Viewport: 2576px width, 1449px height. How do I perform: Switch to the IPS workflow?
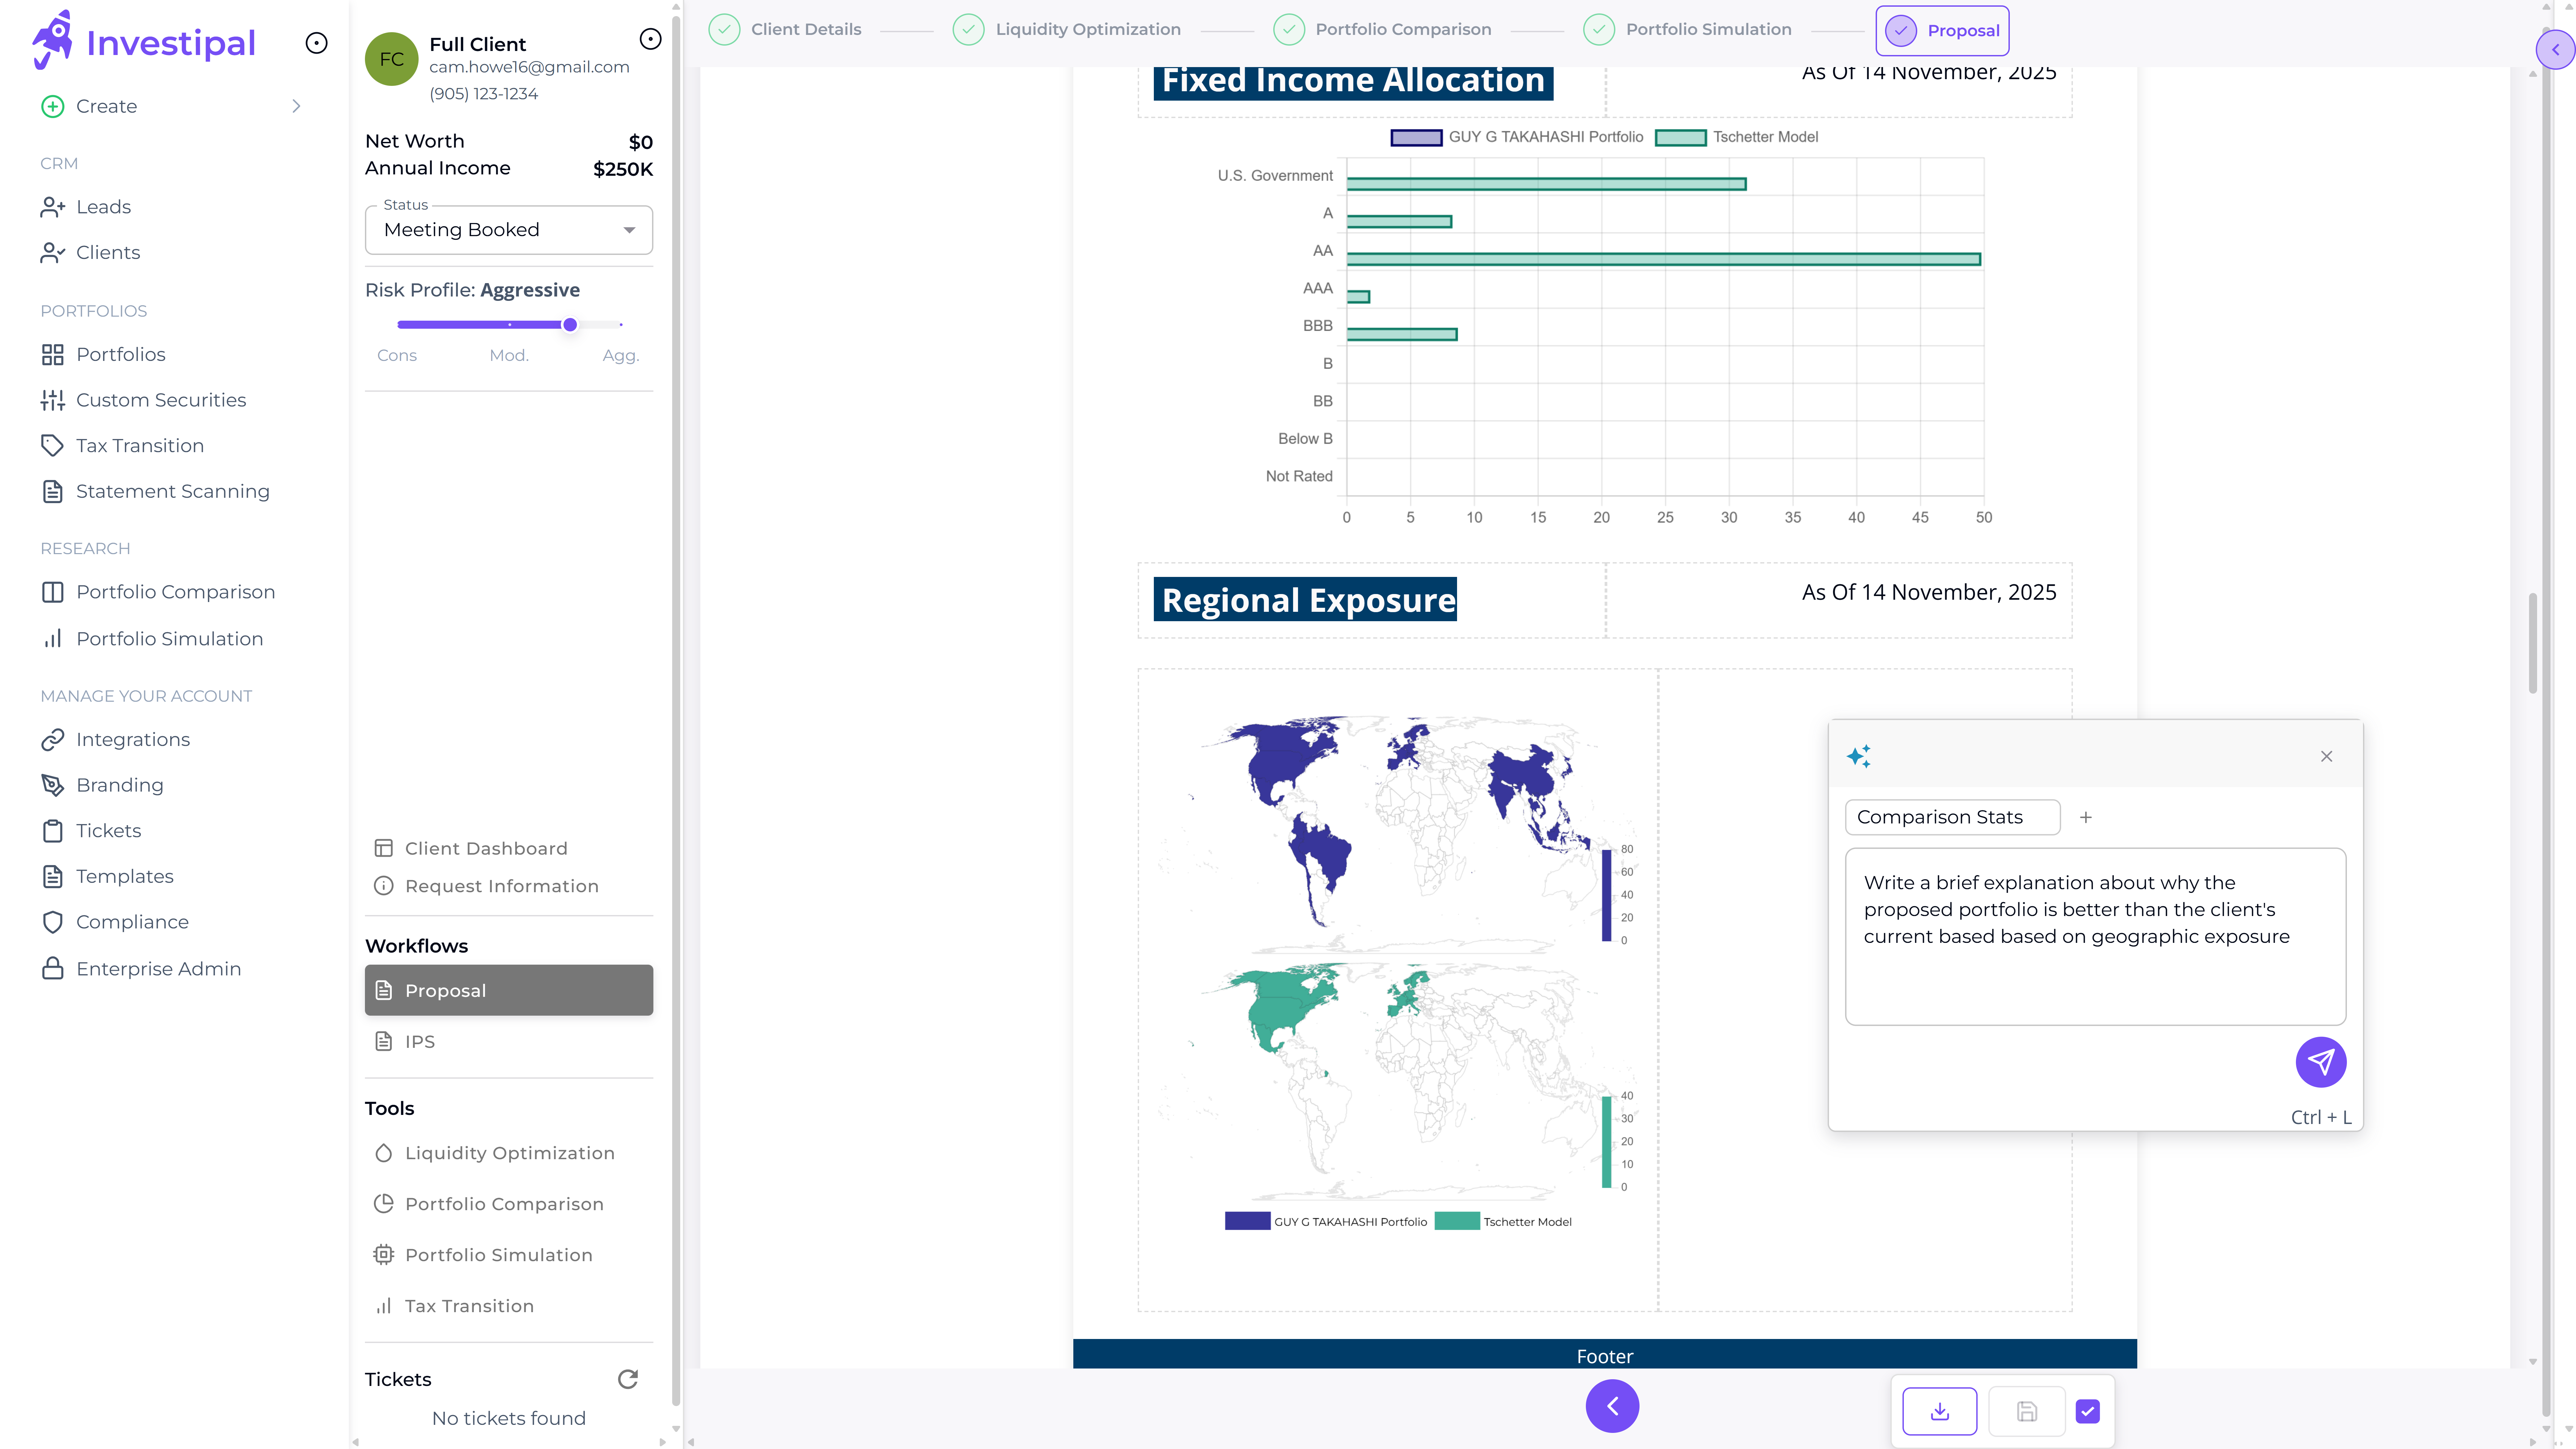pyautogui.click(x=419, y=1041)
